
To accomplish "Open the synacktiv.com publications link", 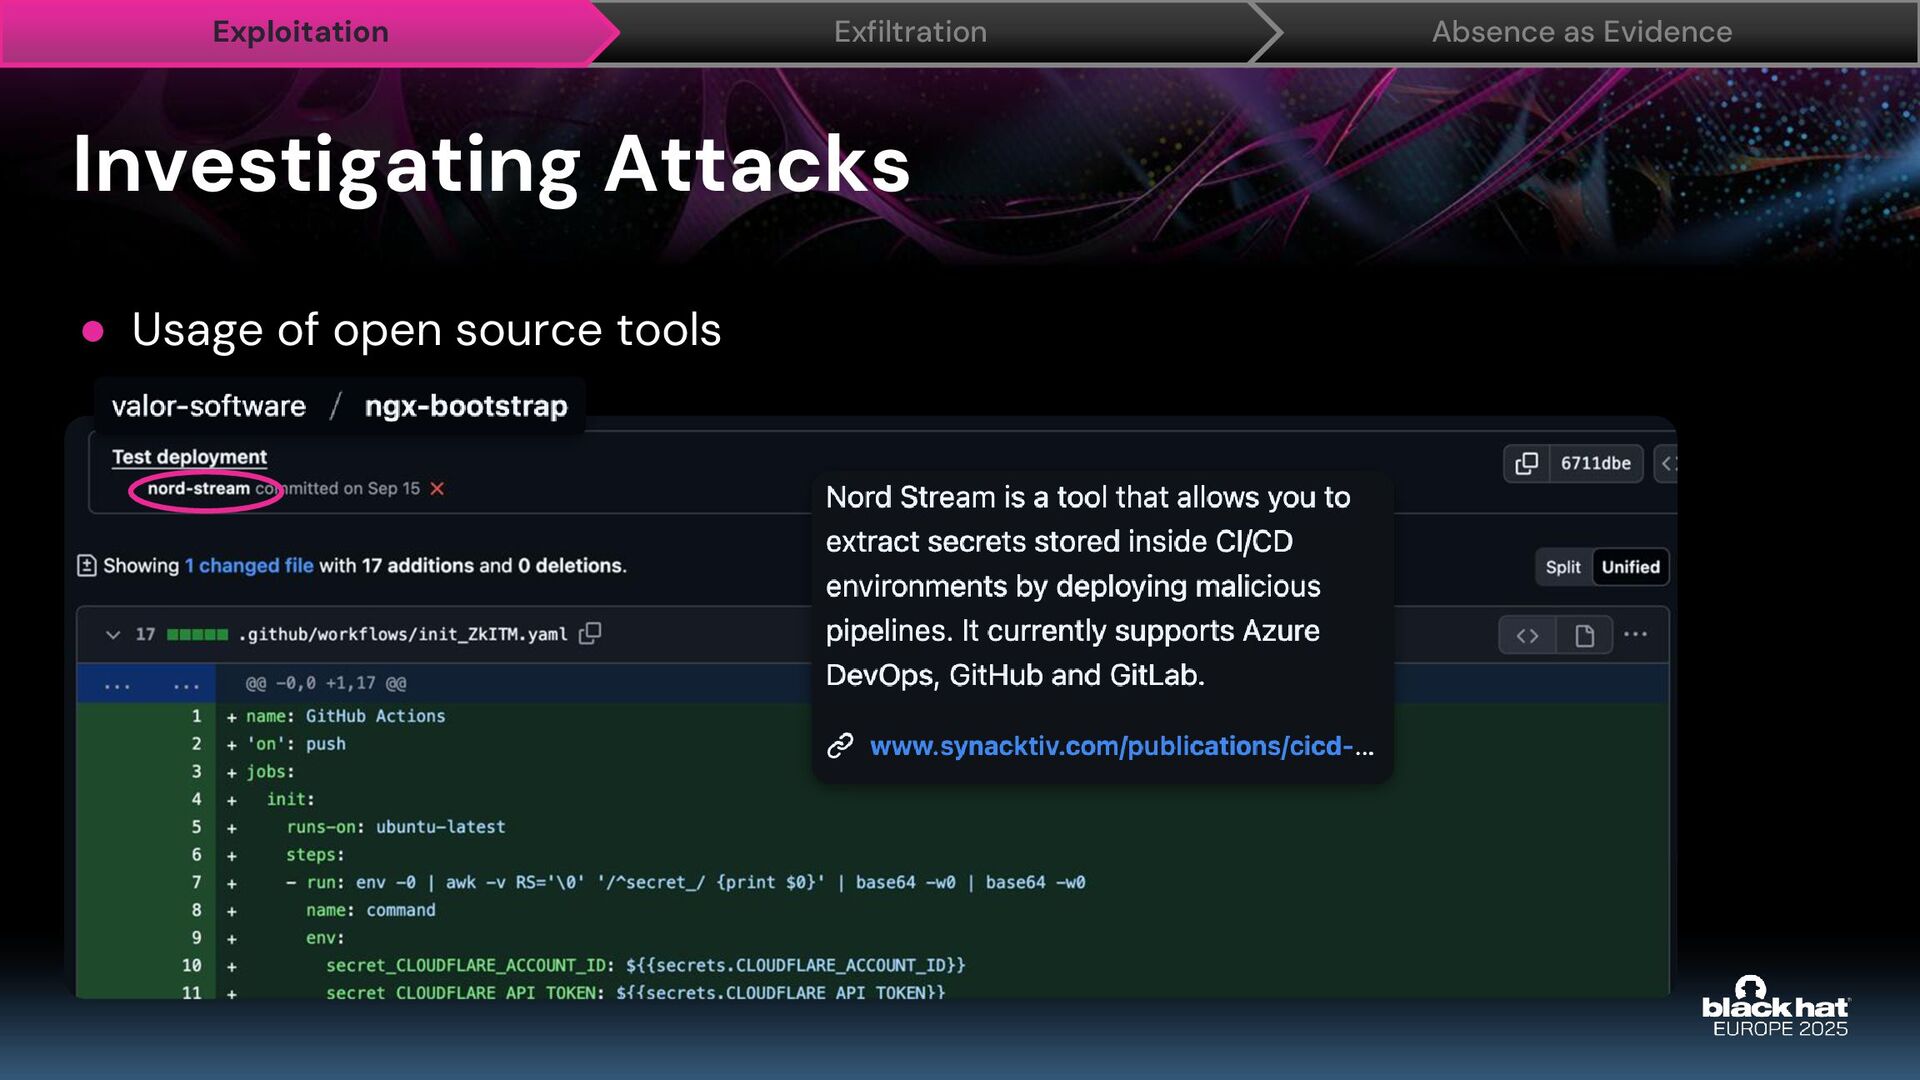I will 1120,746.
